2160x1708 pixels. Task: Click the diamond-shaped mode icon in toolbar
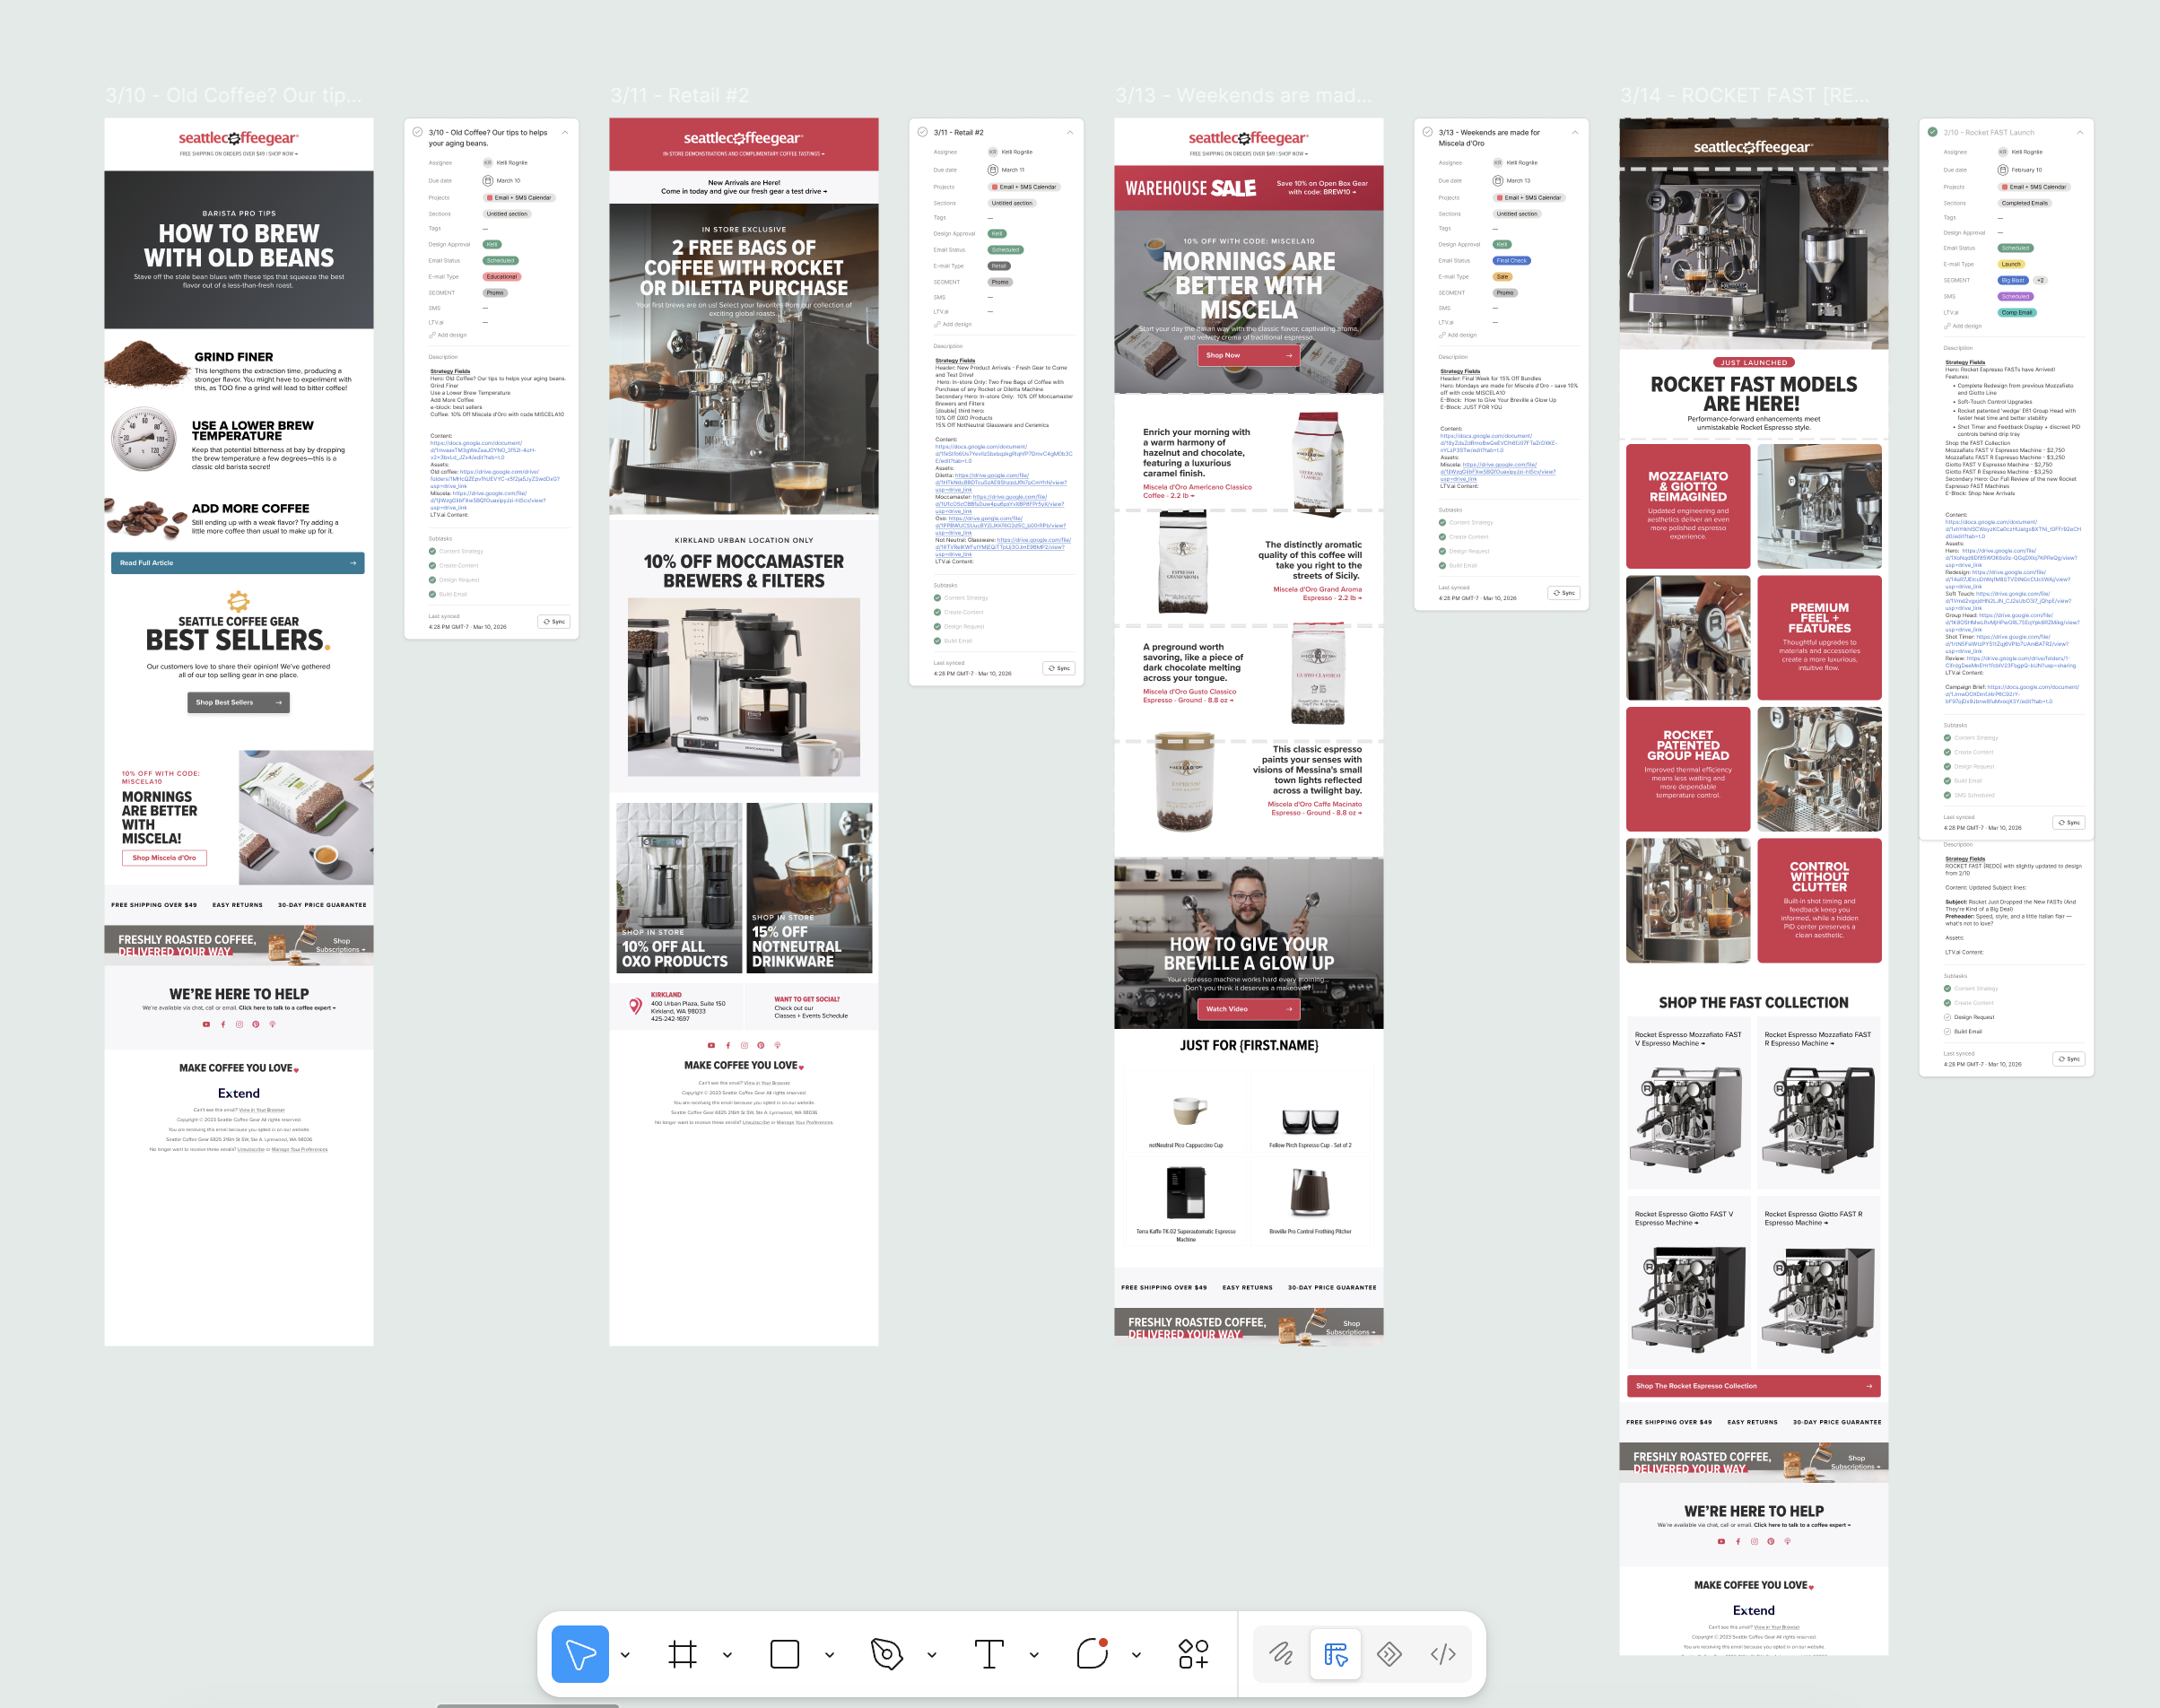tap(1389, 1654)
